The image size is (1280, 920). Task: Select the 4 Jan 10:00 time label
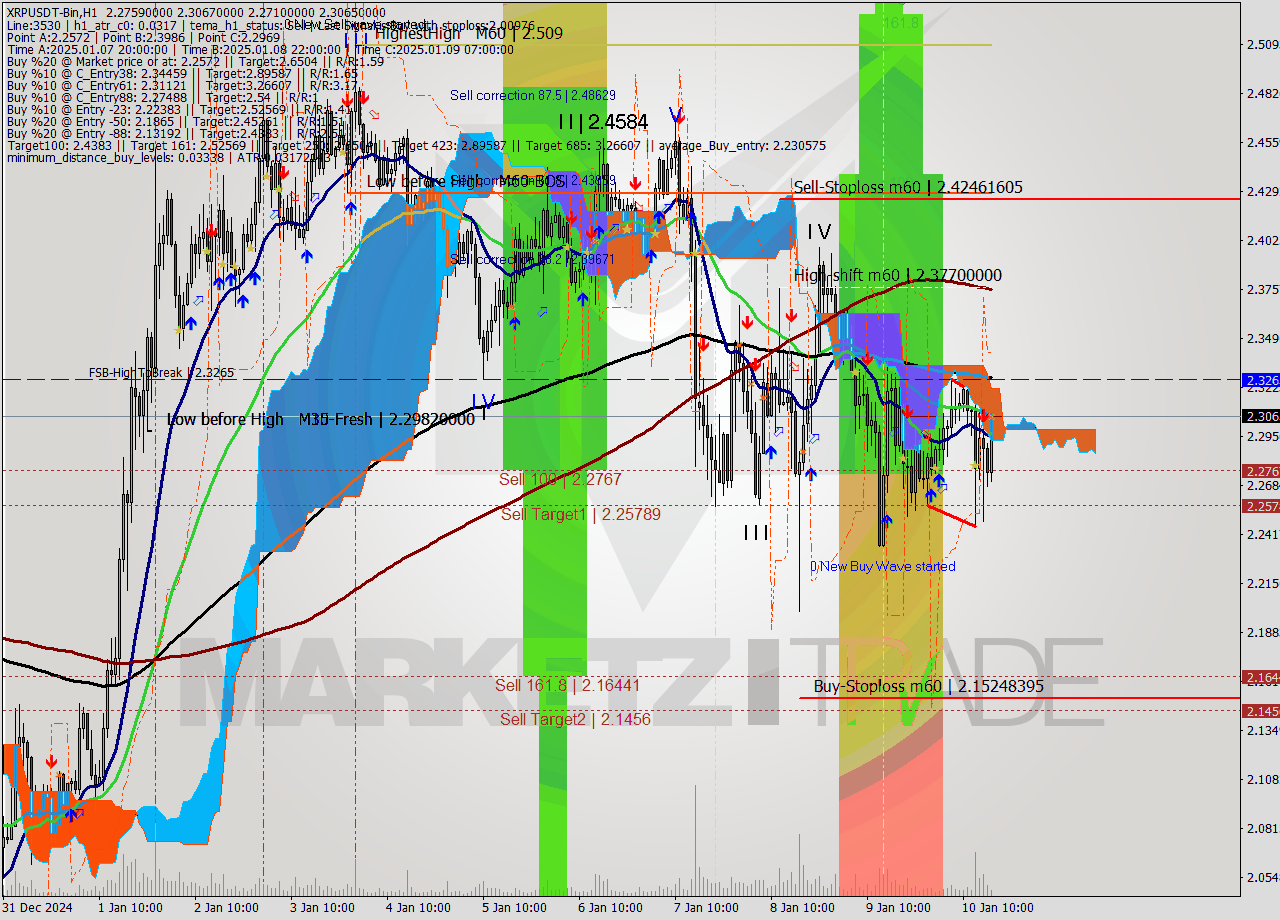point(418,908)
